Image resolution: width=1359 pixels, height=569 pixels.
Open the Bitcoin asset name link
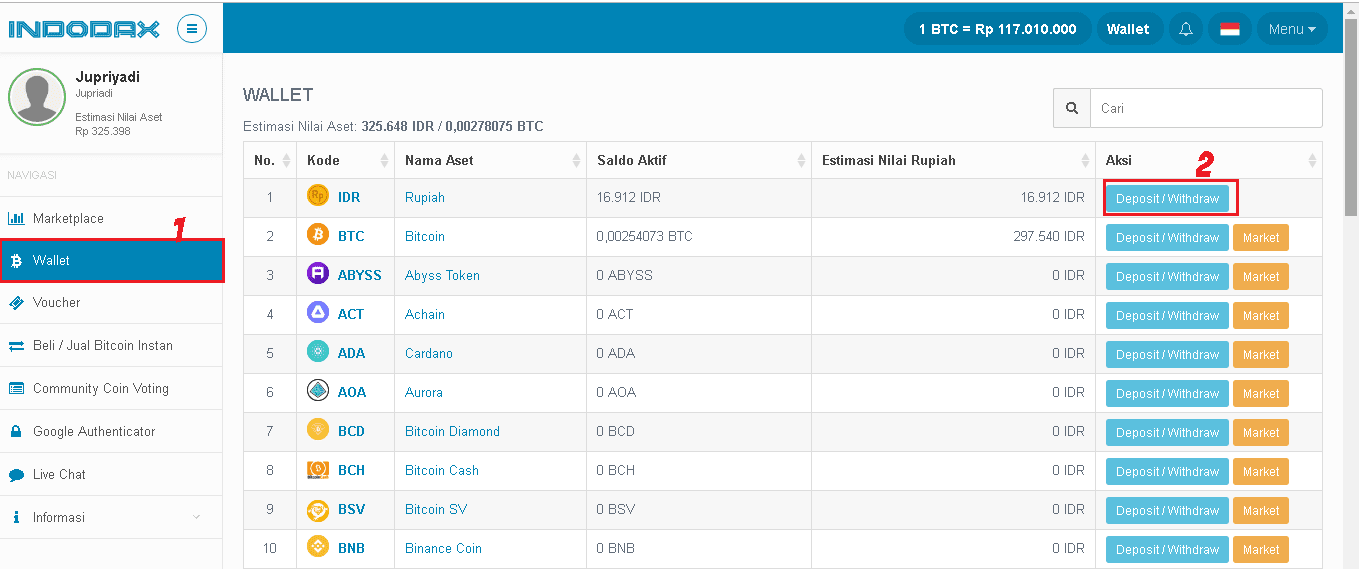[x=425, y=236]
